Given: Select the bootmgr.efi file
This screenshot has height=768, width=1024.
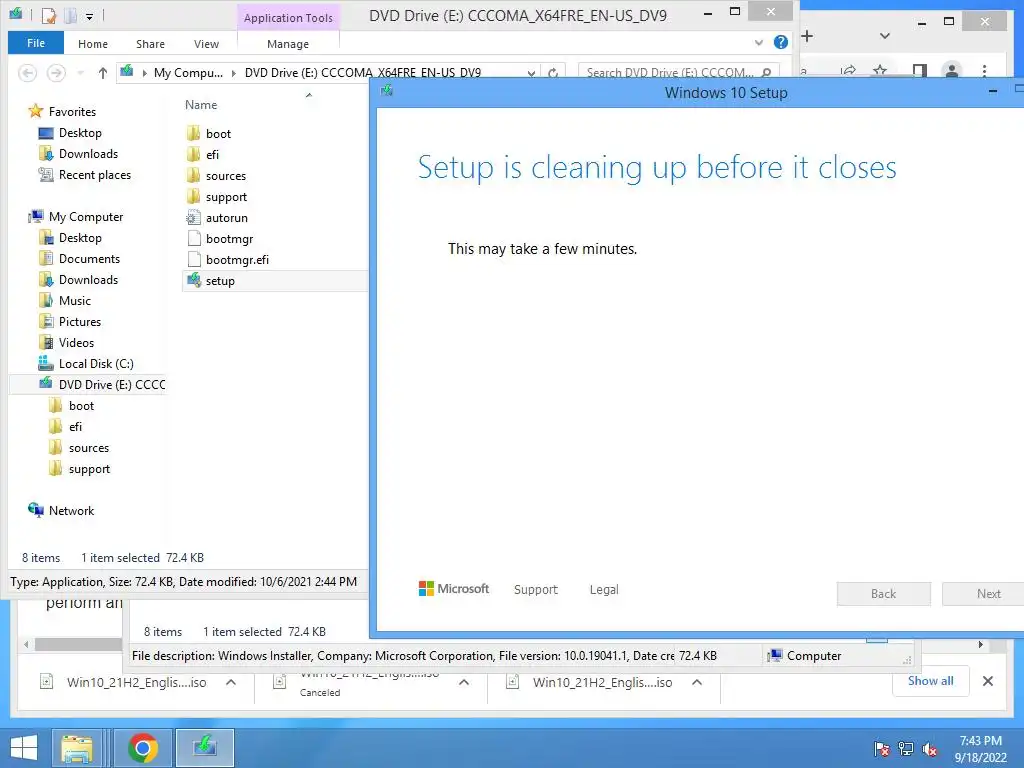Looking at the screenshot, I should 237,260.
